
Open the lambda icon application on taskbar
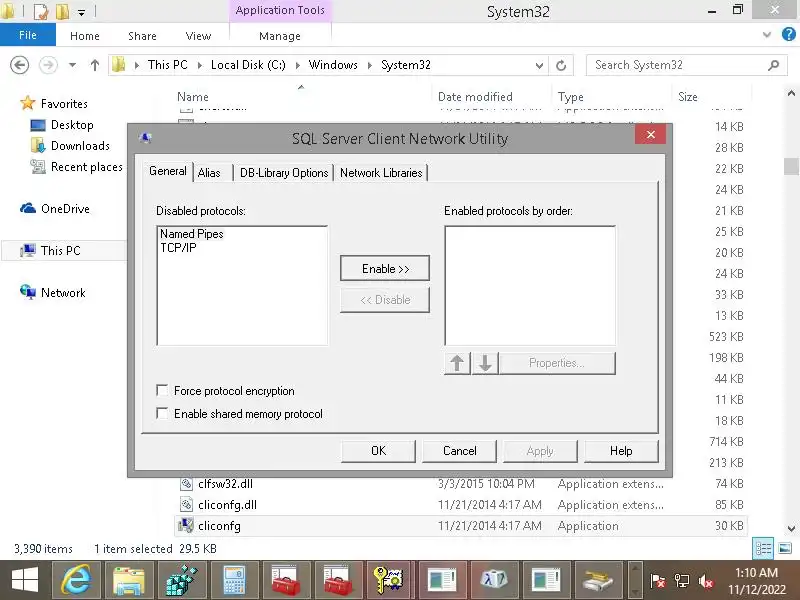[493, 581]
